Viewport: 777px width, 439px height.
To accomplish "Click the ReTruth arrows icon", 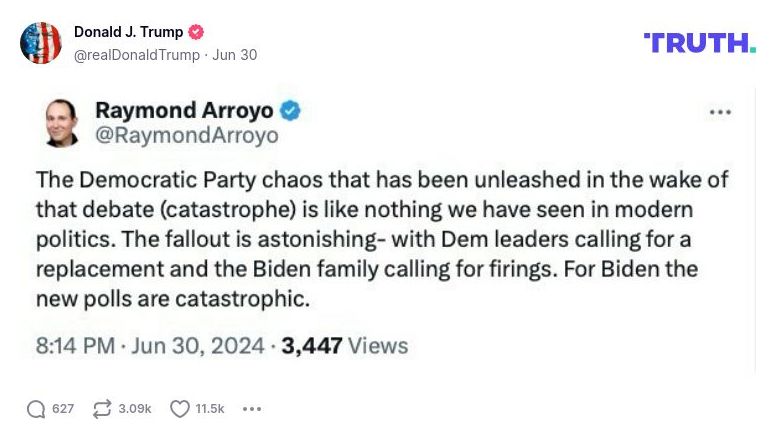I will (102, 409).
